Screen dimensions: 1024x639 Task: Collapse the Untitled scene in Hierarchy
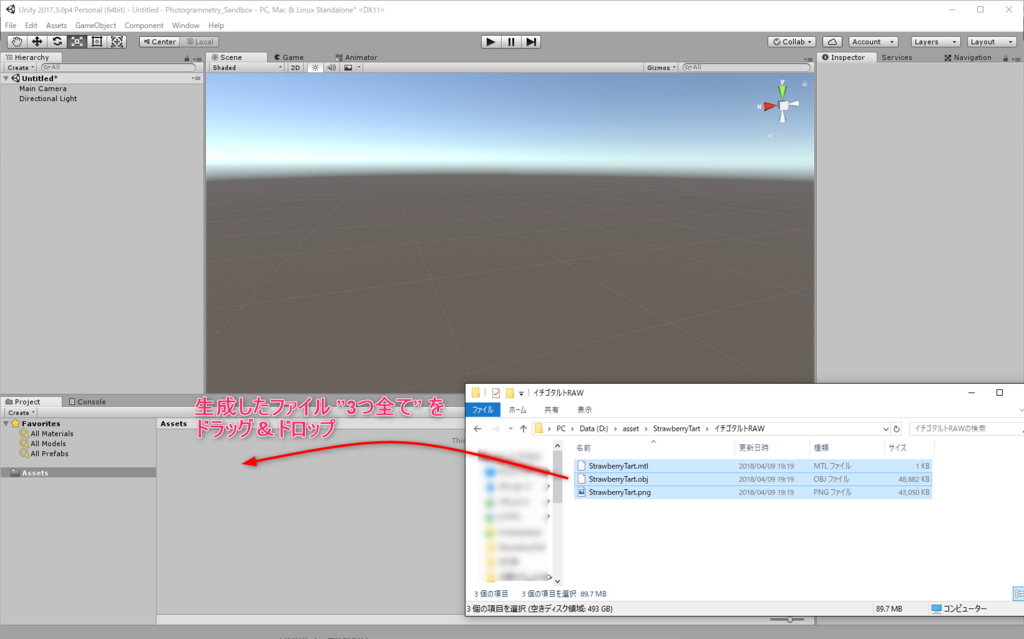7,78
